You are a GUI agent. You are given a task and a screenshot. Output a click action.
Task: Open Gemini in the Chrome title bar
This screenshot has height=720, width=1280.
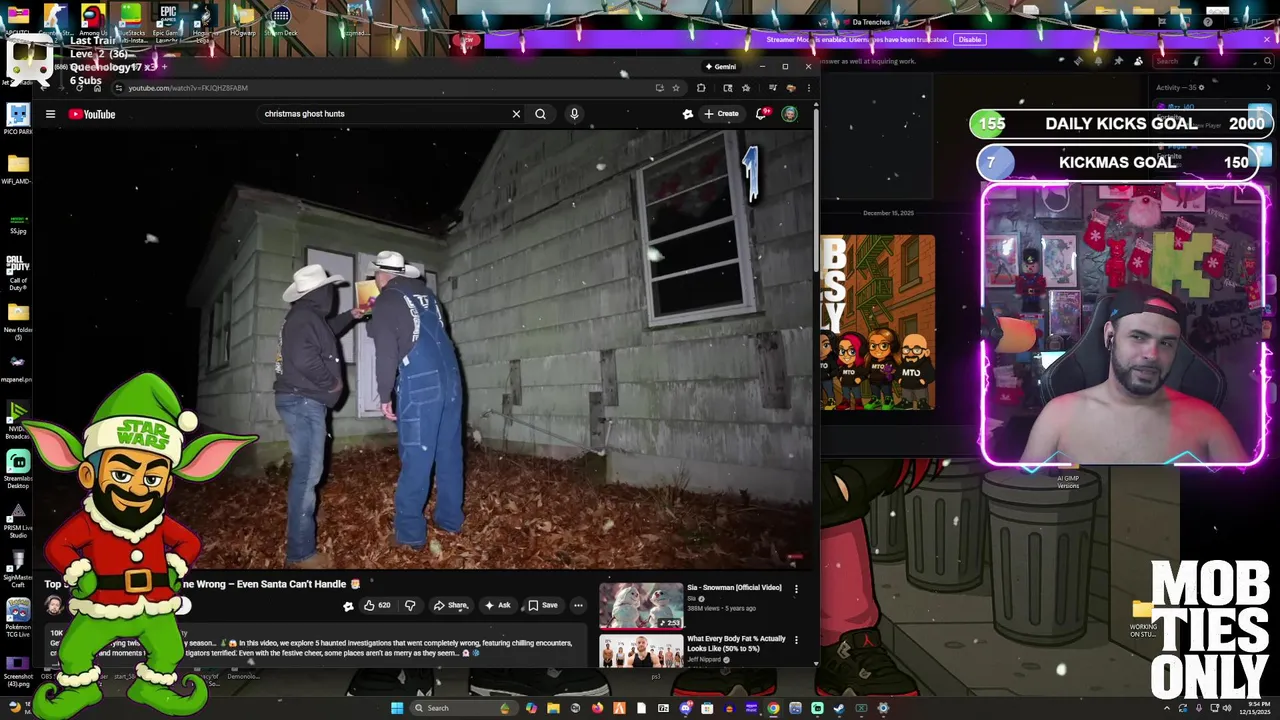(x=721, y=66)
